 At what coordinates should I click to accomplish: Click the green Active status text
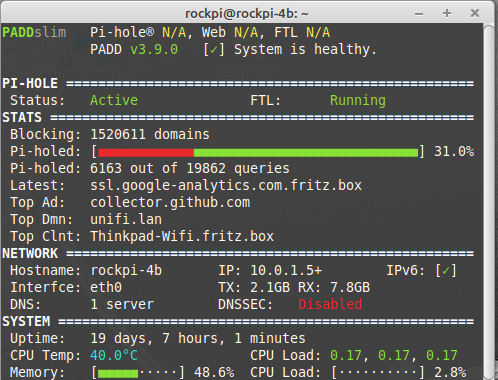[114, 100]
